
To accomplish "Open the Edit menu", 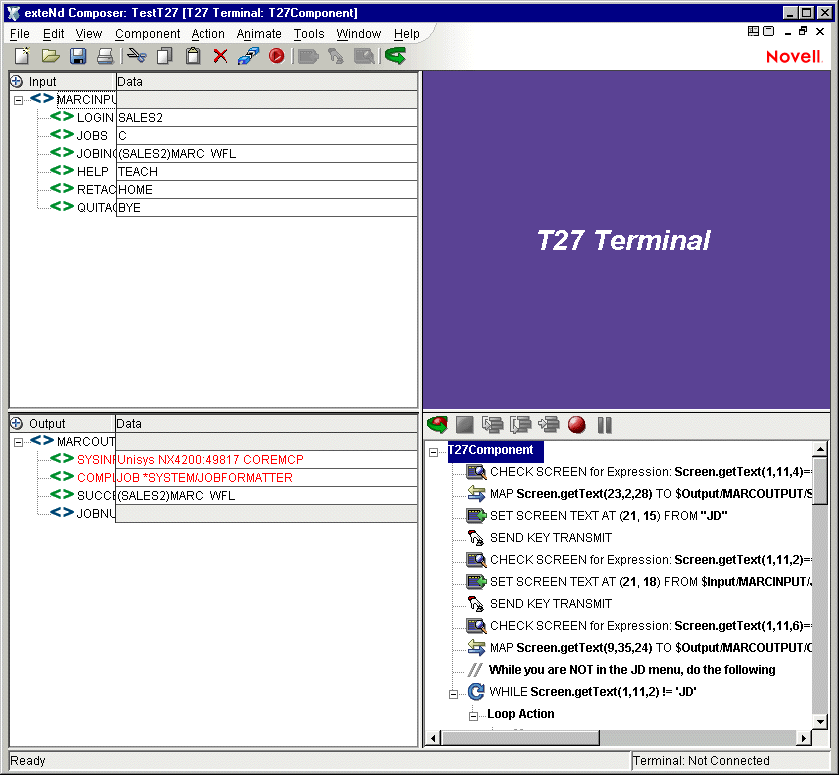I will coord(54,34).
